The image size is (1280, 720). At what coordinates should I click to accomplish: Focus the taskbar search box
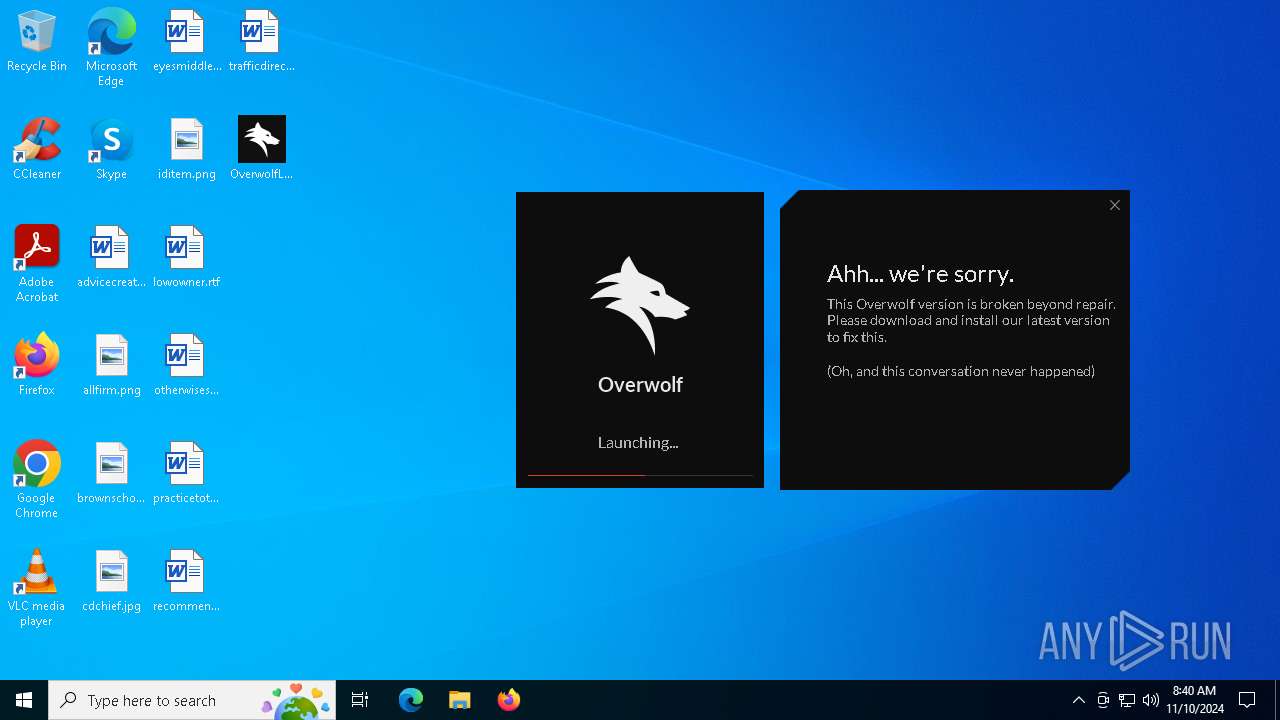tap(192, 700)
